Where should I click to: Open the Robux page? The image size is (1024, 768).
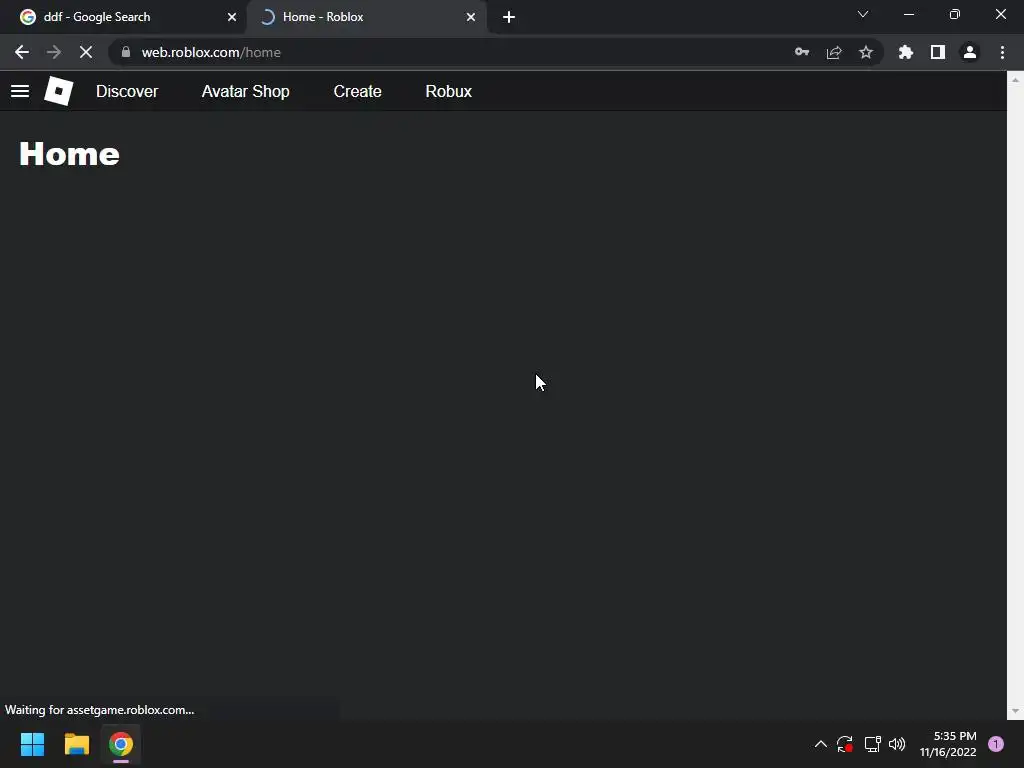(x=449, y=91)
